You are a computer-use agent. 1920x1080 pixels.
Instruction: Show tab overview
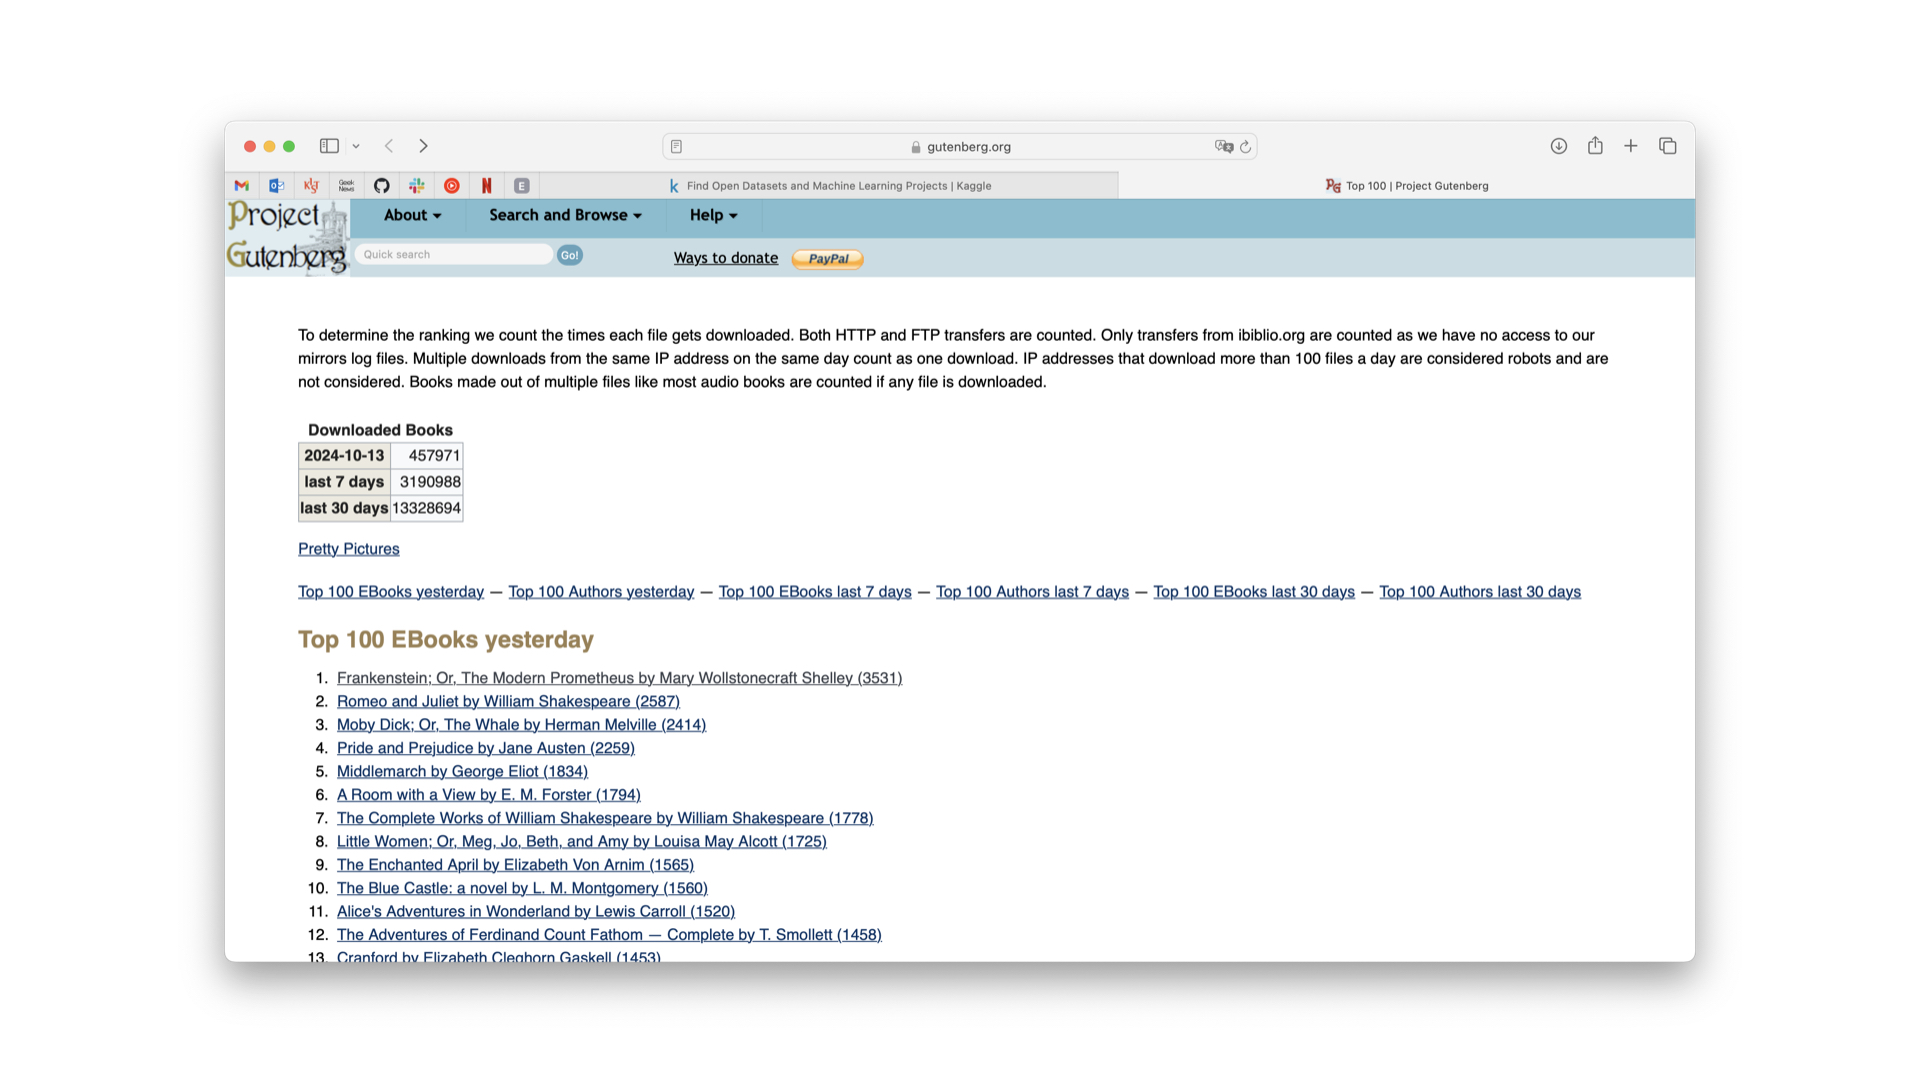pyautogui.click(x=1667, y=146)
